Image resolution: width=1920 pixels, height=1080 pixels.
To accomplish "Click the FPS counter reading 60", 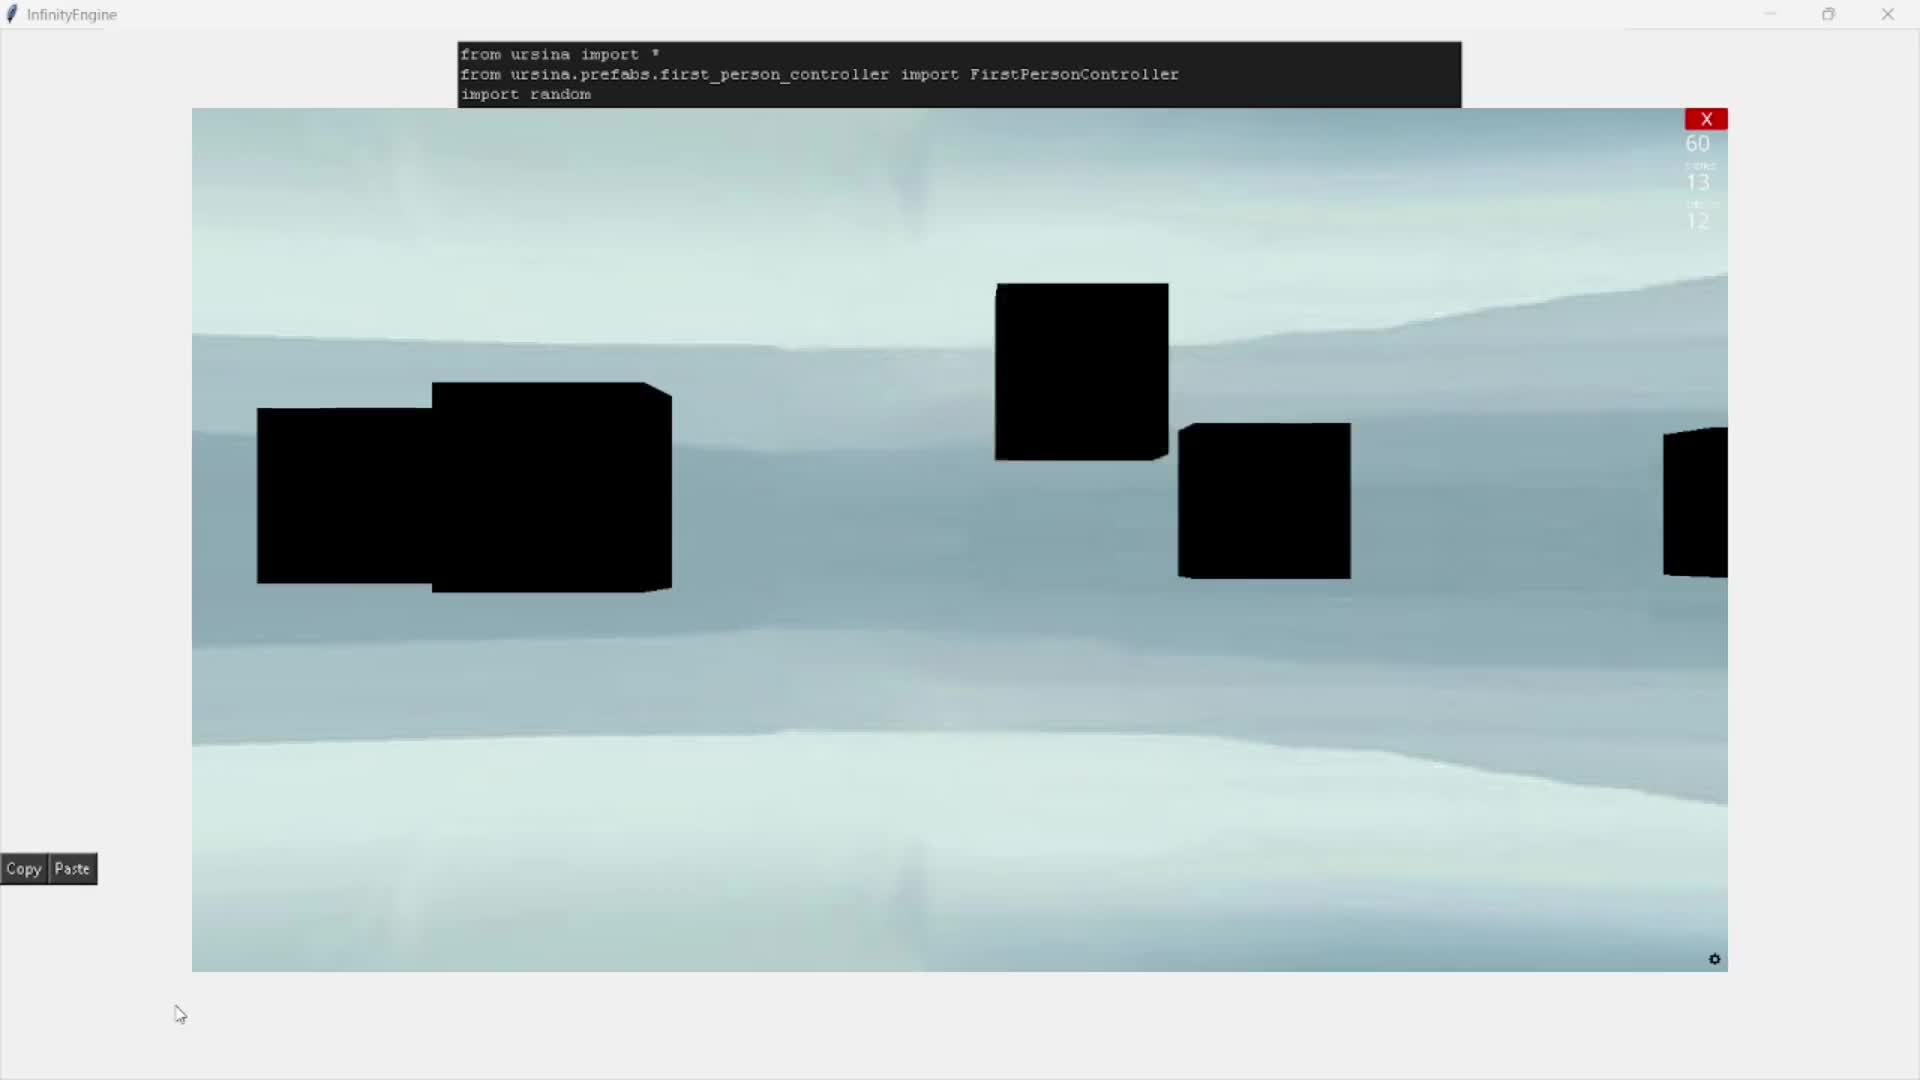I will (1697, 143).
